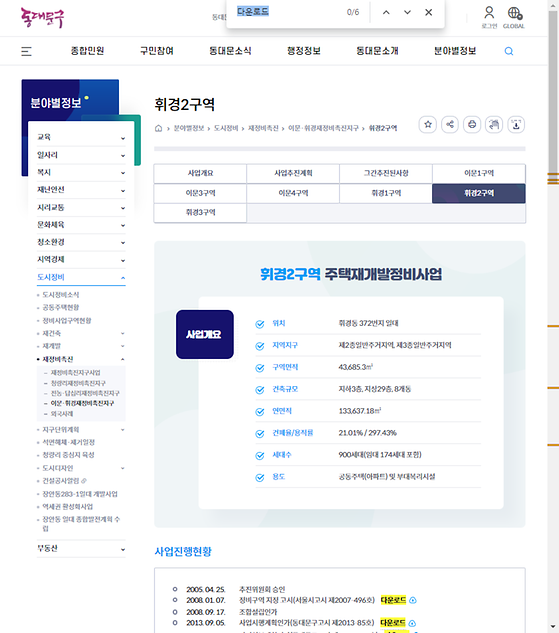Image resolution: width=559 pixels, height=633 pixels.
Task: Open the hamburger full menu icon
Action: [26, 51]
